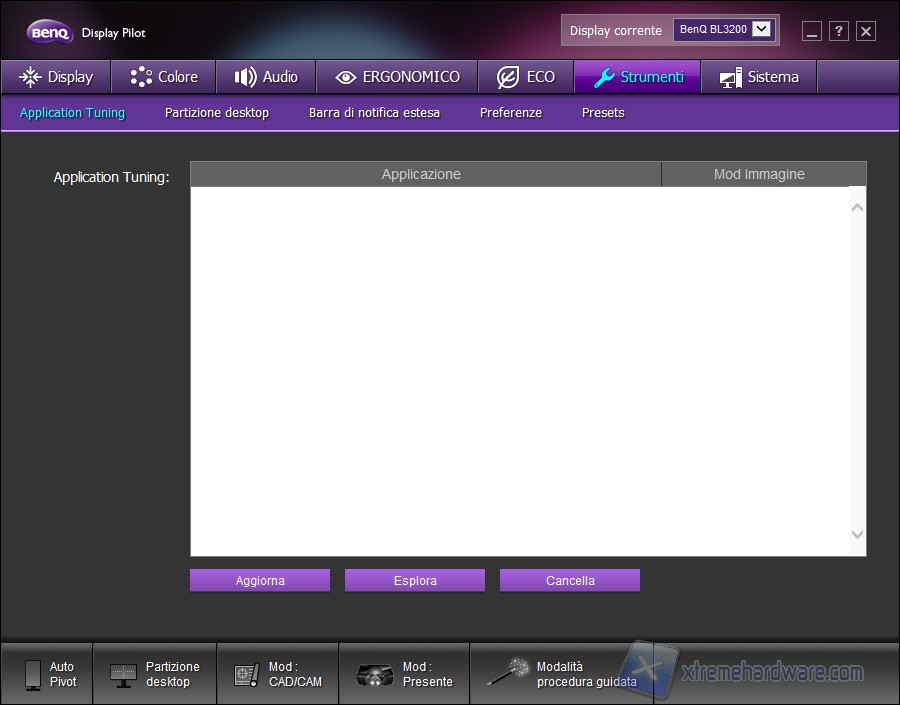Activate Auto Pivot shortcut
The height and width of the screenshot is (705, 900).
coord(47,674)
